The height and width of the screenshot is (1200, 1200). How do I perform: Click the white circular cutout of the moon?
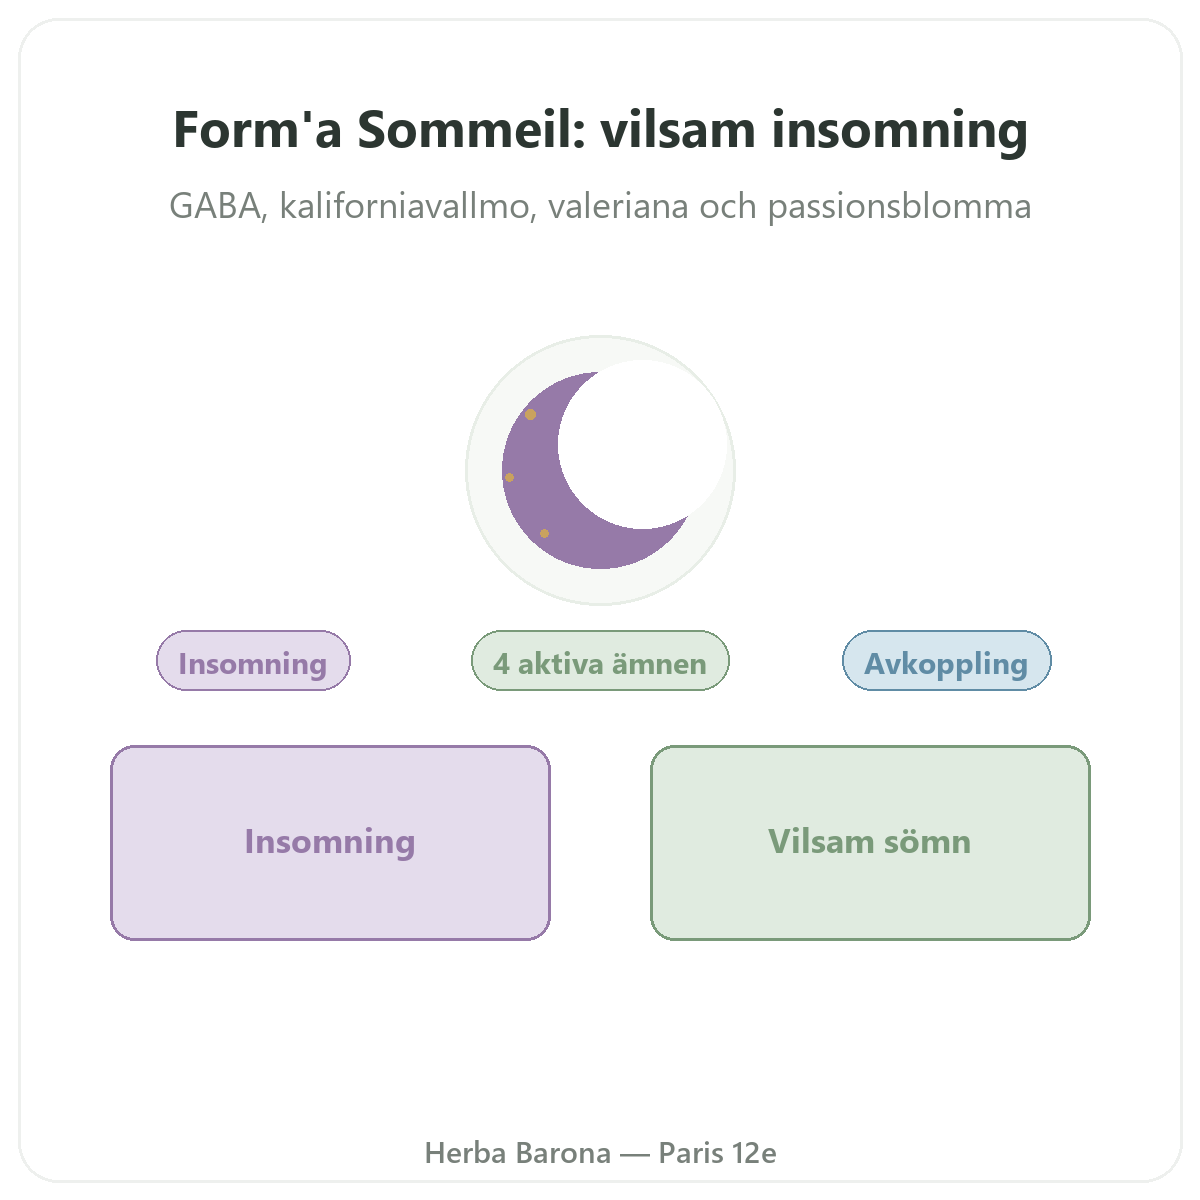click(x=643, y=444)
